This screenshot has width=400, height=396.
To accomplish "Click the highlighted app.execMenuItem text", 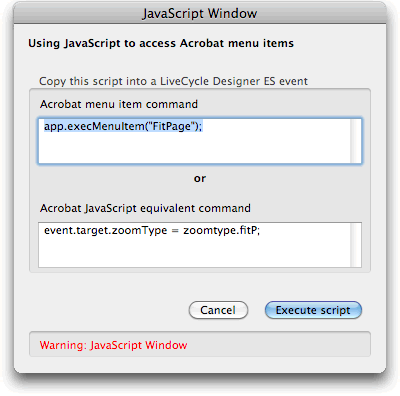I will (x=123, y=126).
